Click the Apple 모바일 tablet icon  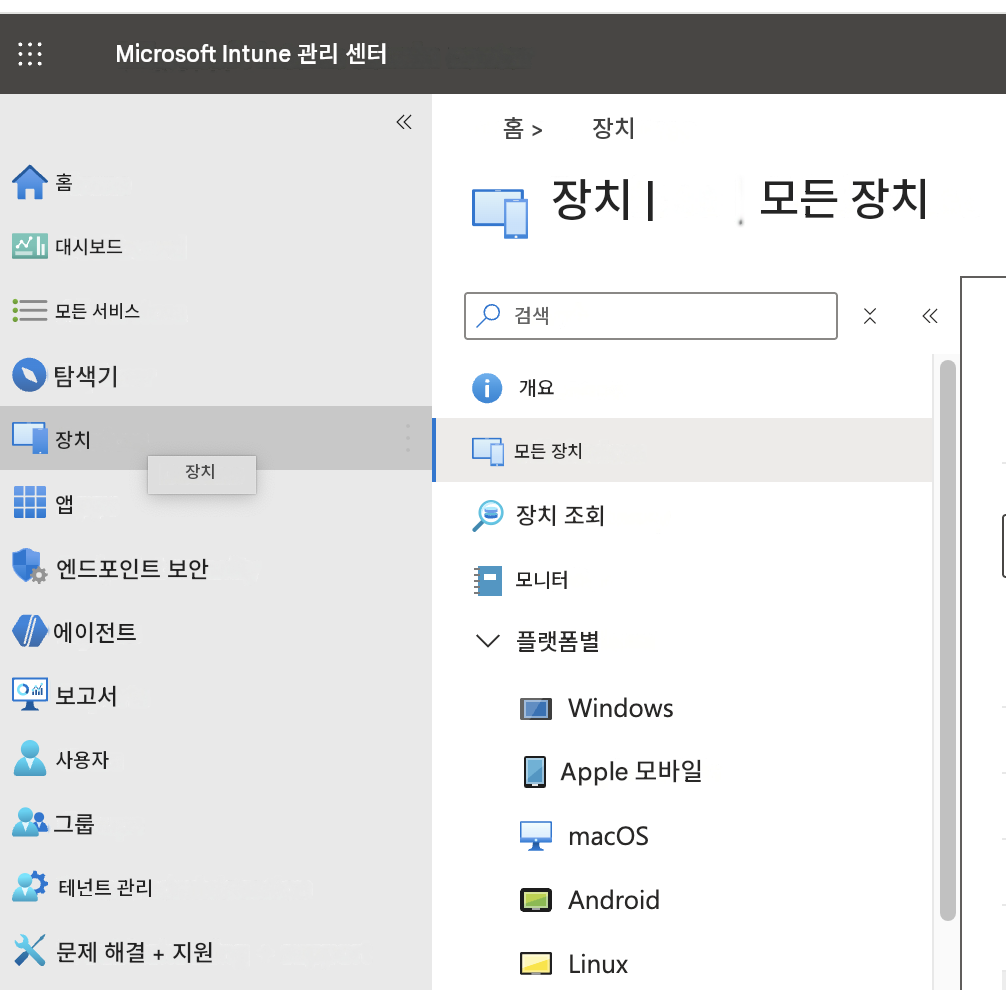pyautogui.click(x=534, y=772)
